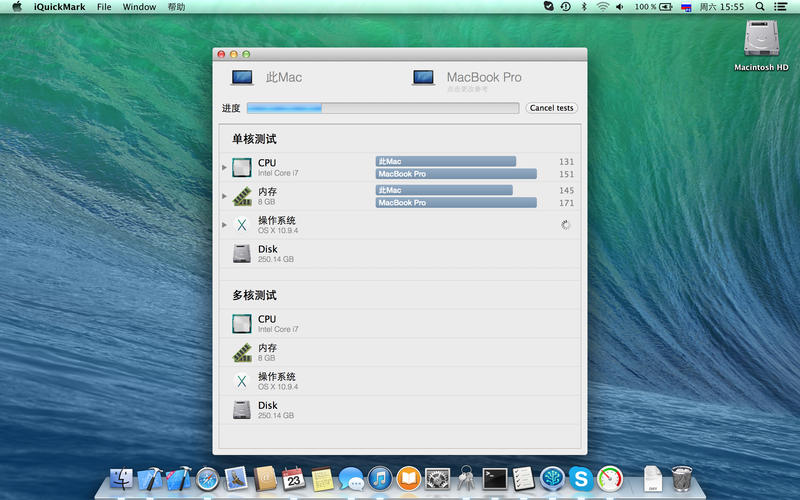The height and width of the screenshot is (500, 800).
Task: Open Mail from the Dock
Action: [236, 479]
